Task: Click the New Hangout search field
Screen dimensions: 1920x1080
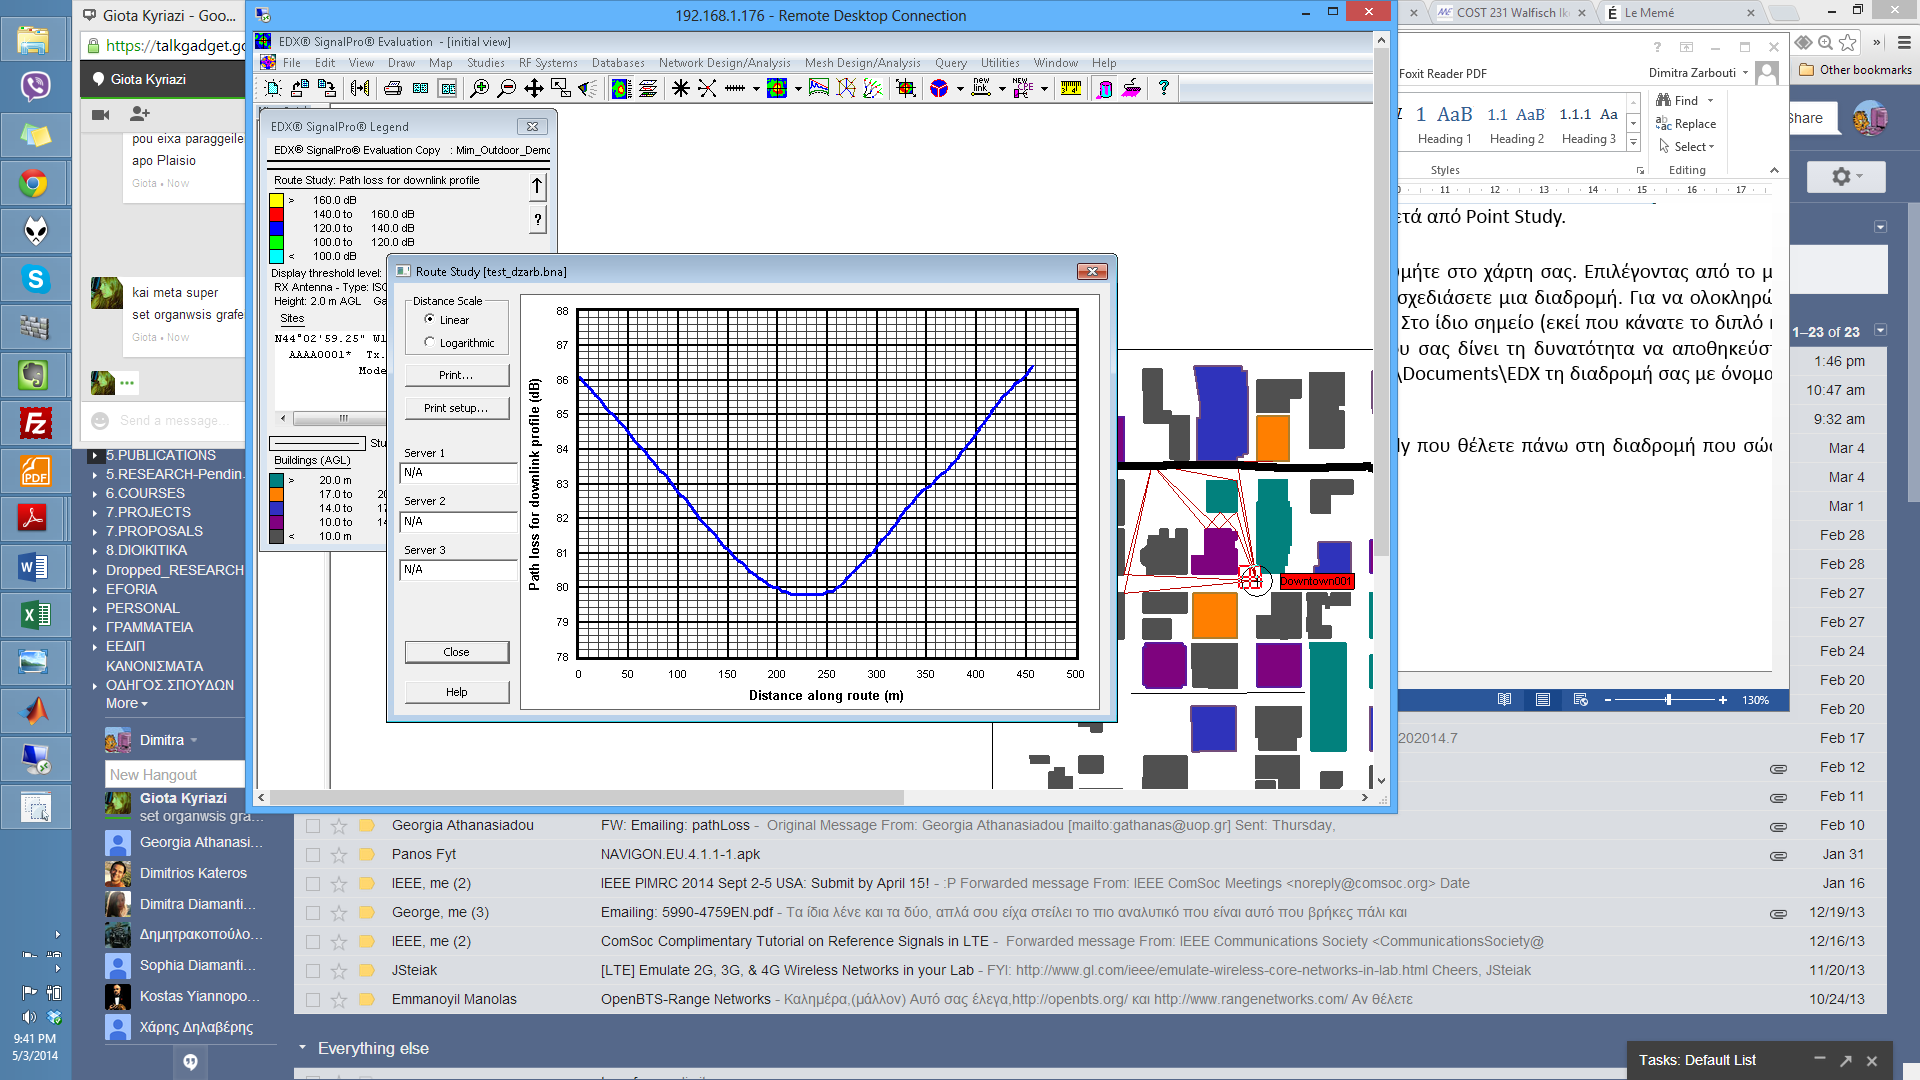Action: coord(175,775)
